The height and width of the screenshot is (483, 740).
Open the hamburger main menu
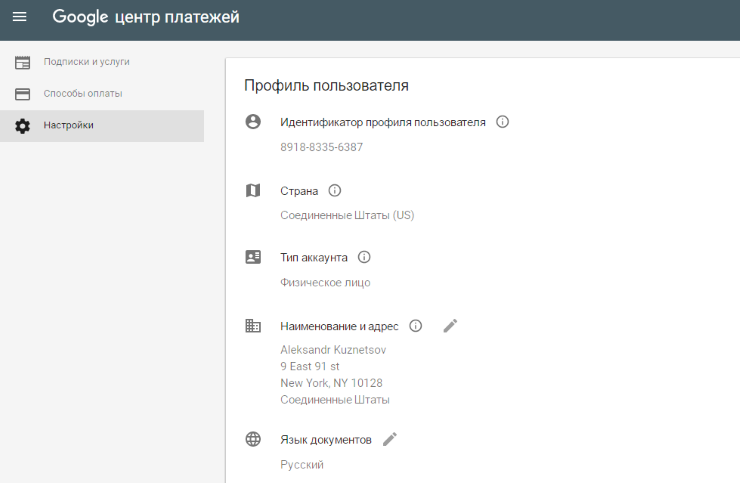tap(19, 17)
